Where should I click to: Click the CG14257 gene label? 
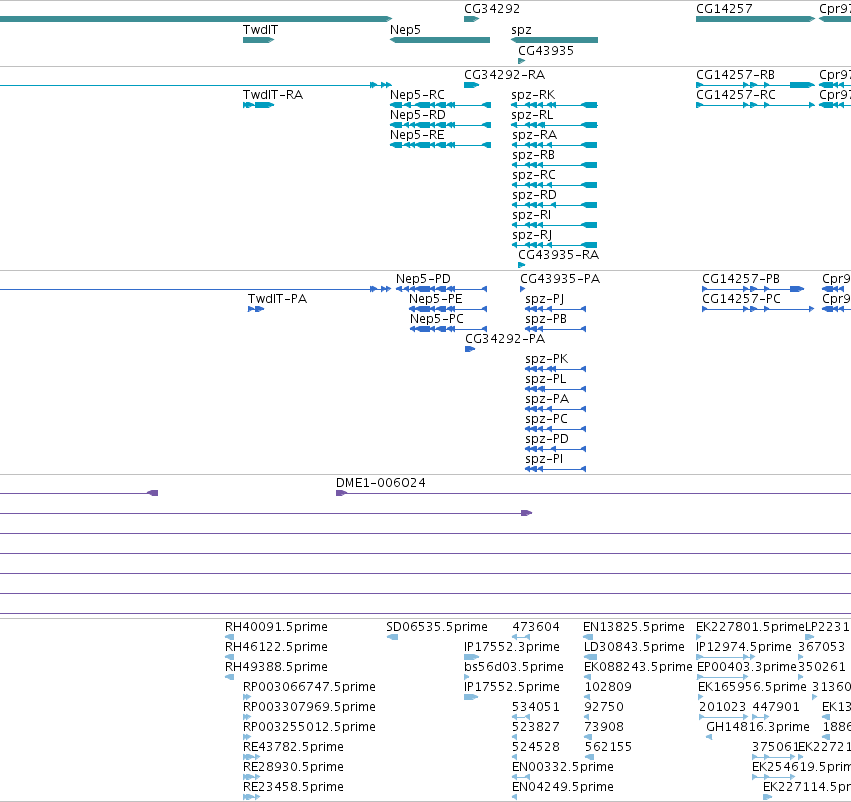coord(724,9)
